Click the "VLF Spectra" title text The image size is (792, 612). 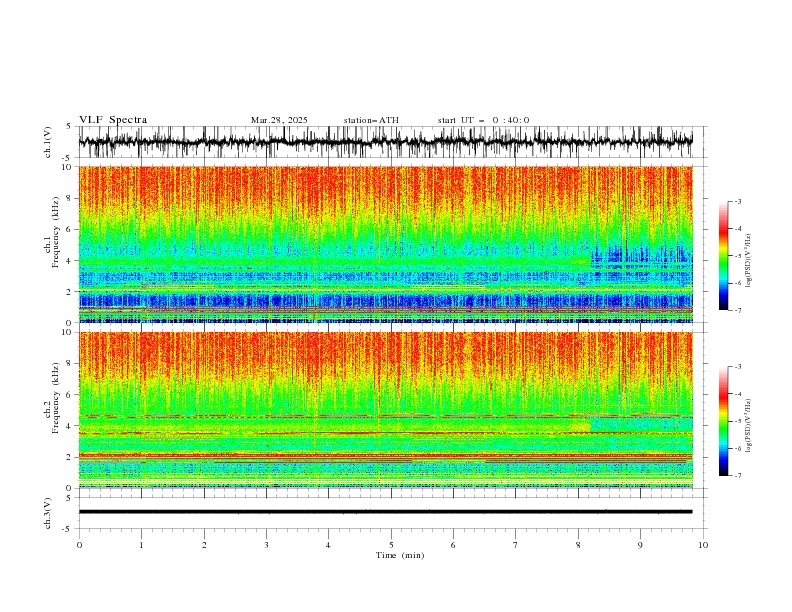113,120
